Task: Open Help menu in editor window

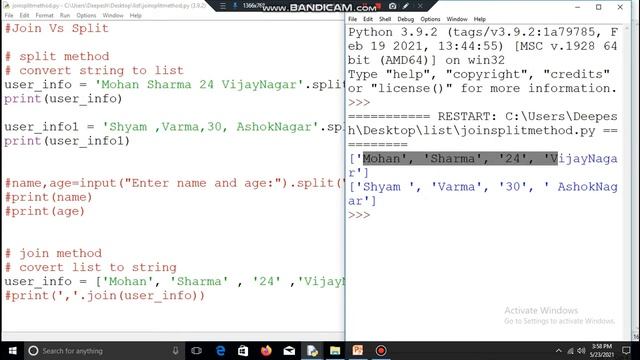Action: 136,16
